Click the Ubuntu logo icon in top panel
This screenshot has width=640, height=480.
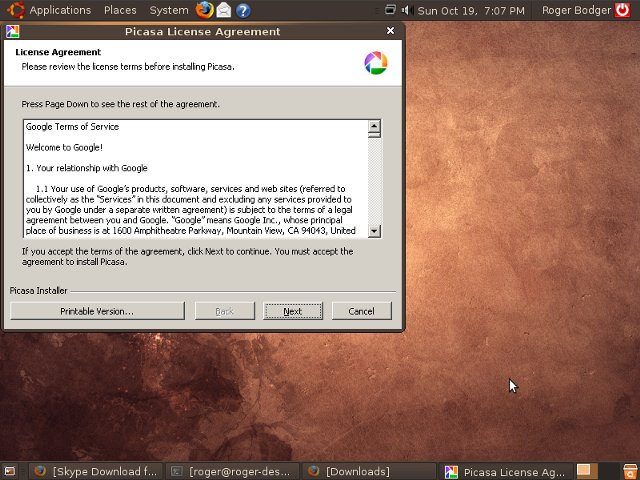click(16, 10)
